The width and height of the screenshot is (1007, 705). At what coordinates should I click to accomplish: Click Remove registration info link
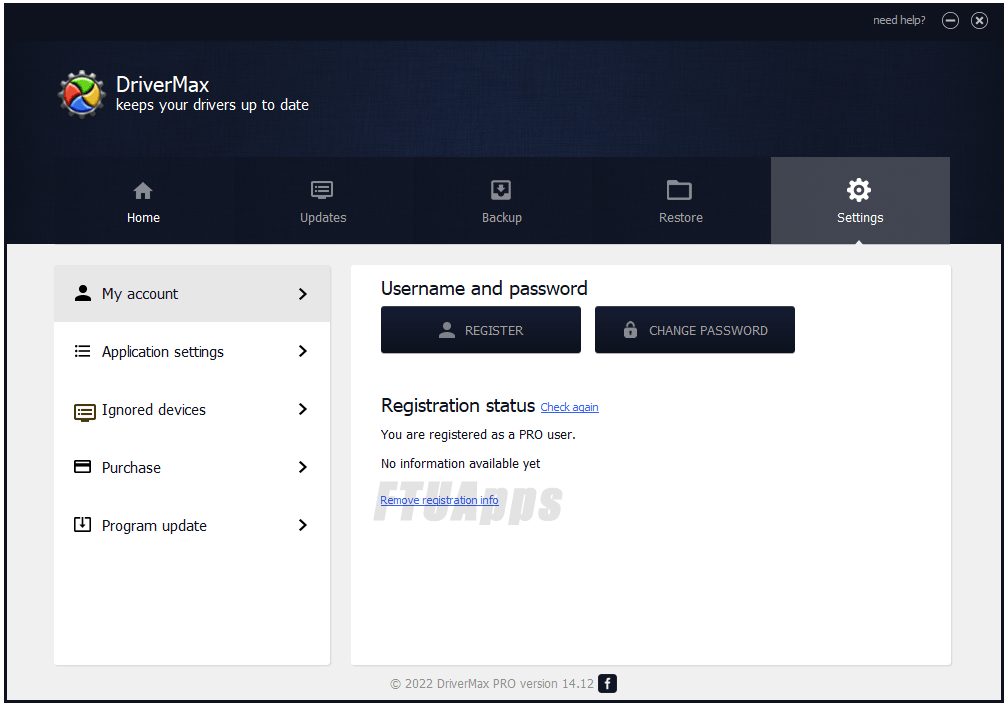click(x=439, y=500)
